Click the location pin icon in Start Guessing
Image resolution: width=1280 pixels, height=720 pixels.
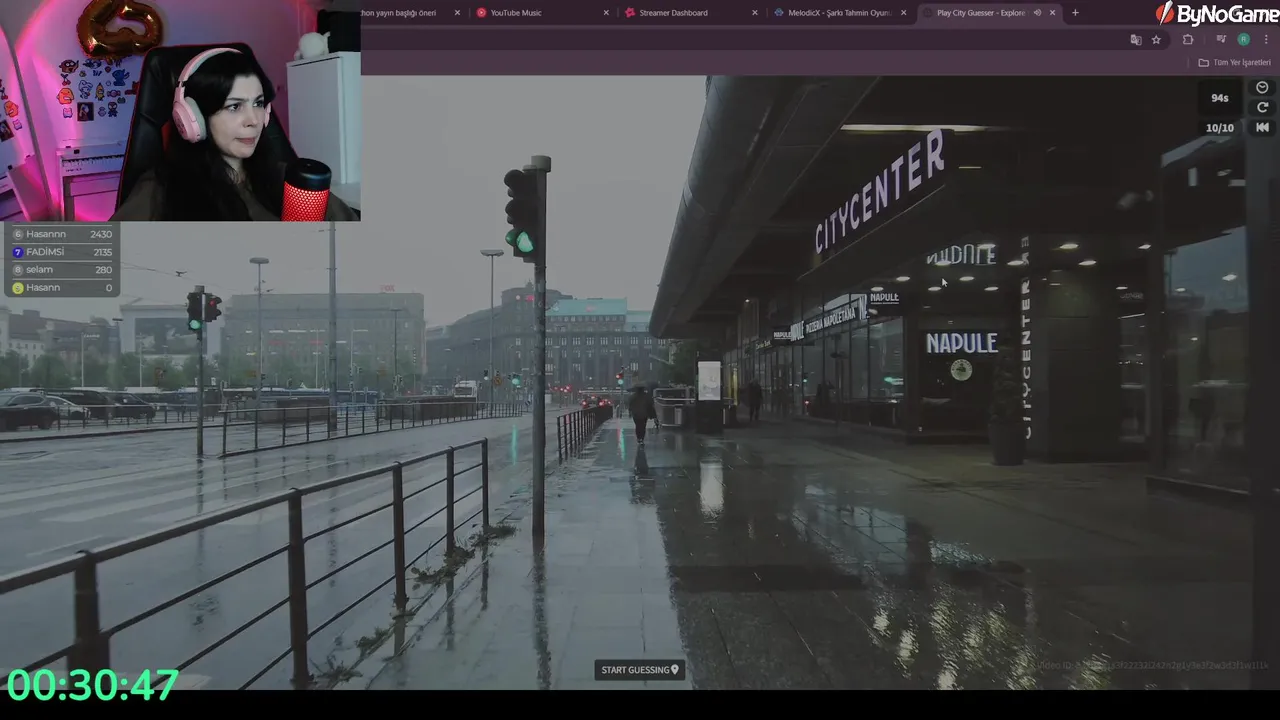675,670
